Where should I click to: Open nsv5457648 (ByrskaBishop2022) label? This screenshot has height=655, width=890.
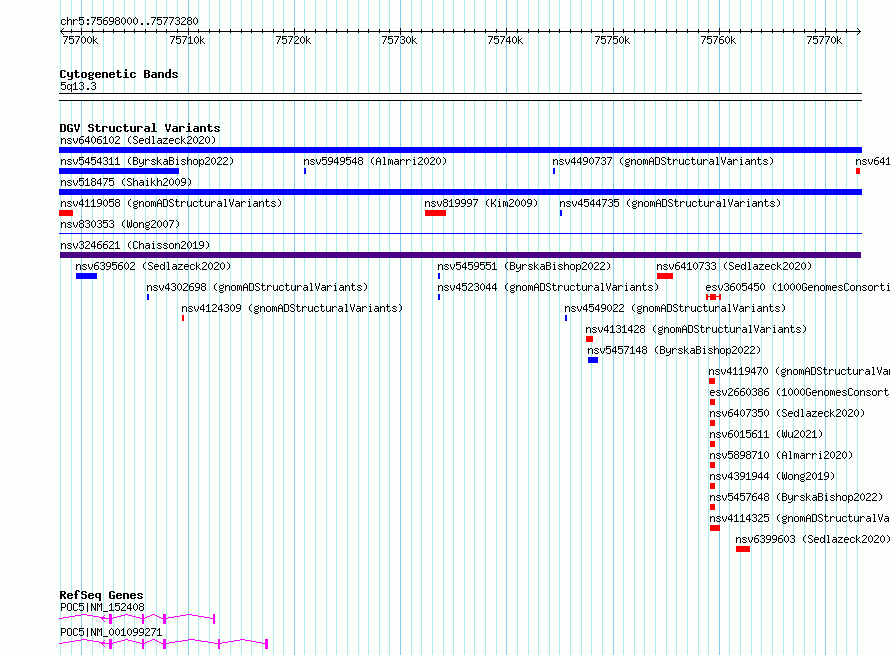[796, 497]
